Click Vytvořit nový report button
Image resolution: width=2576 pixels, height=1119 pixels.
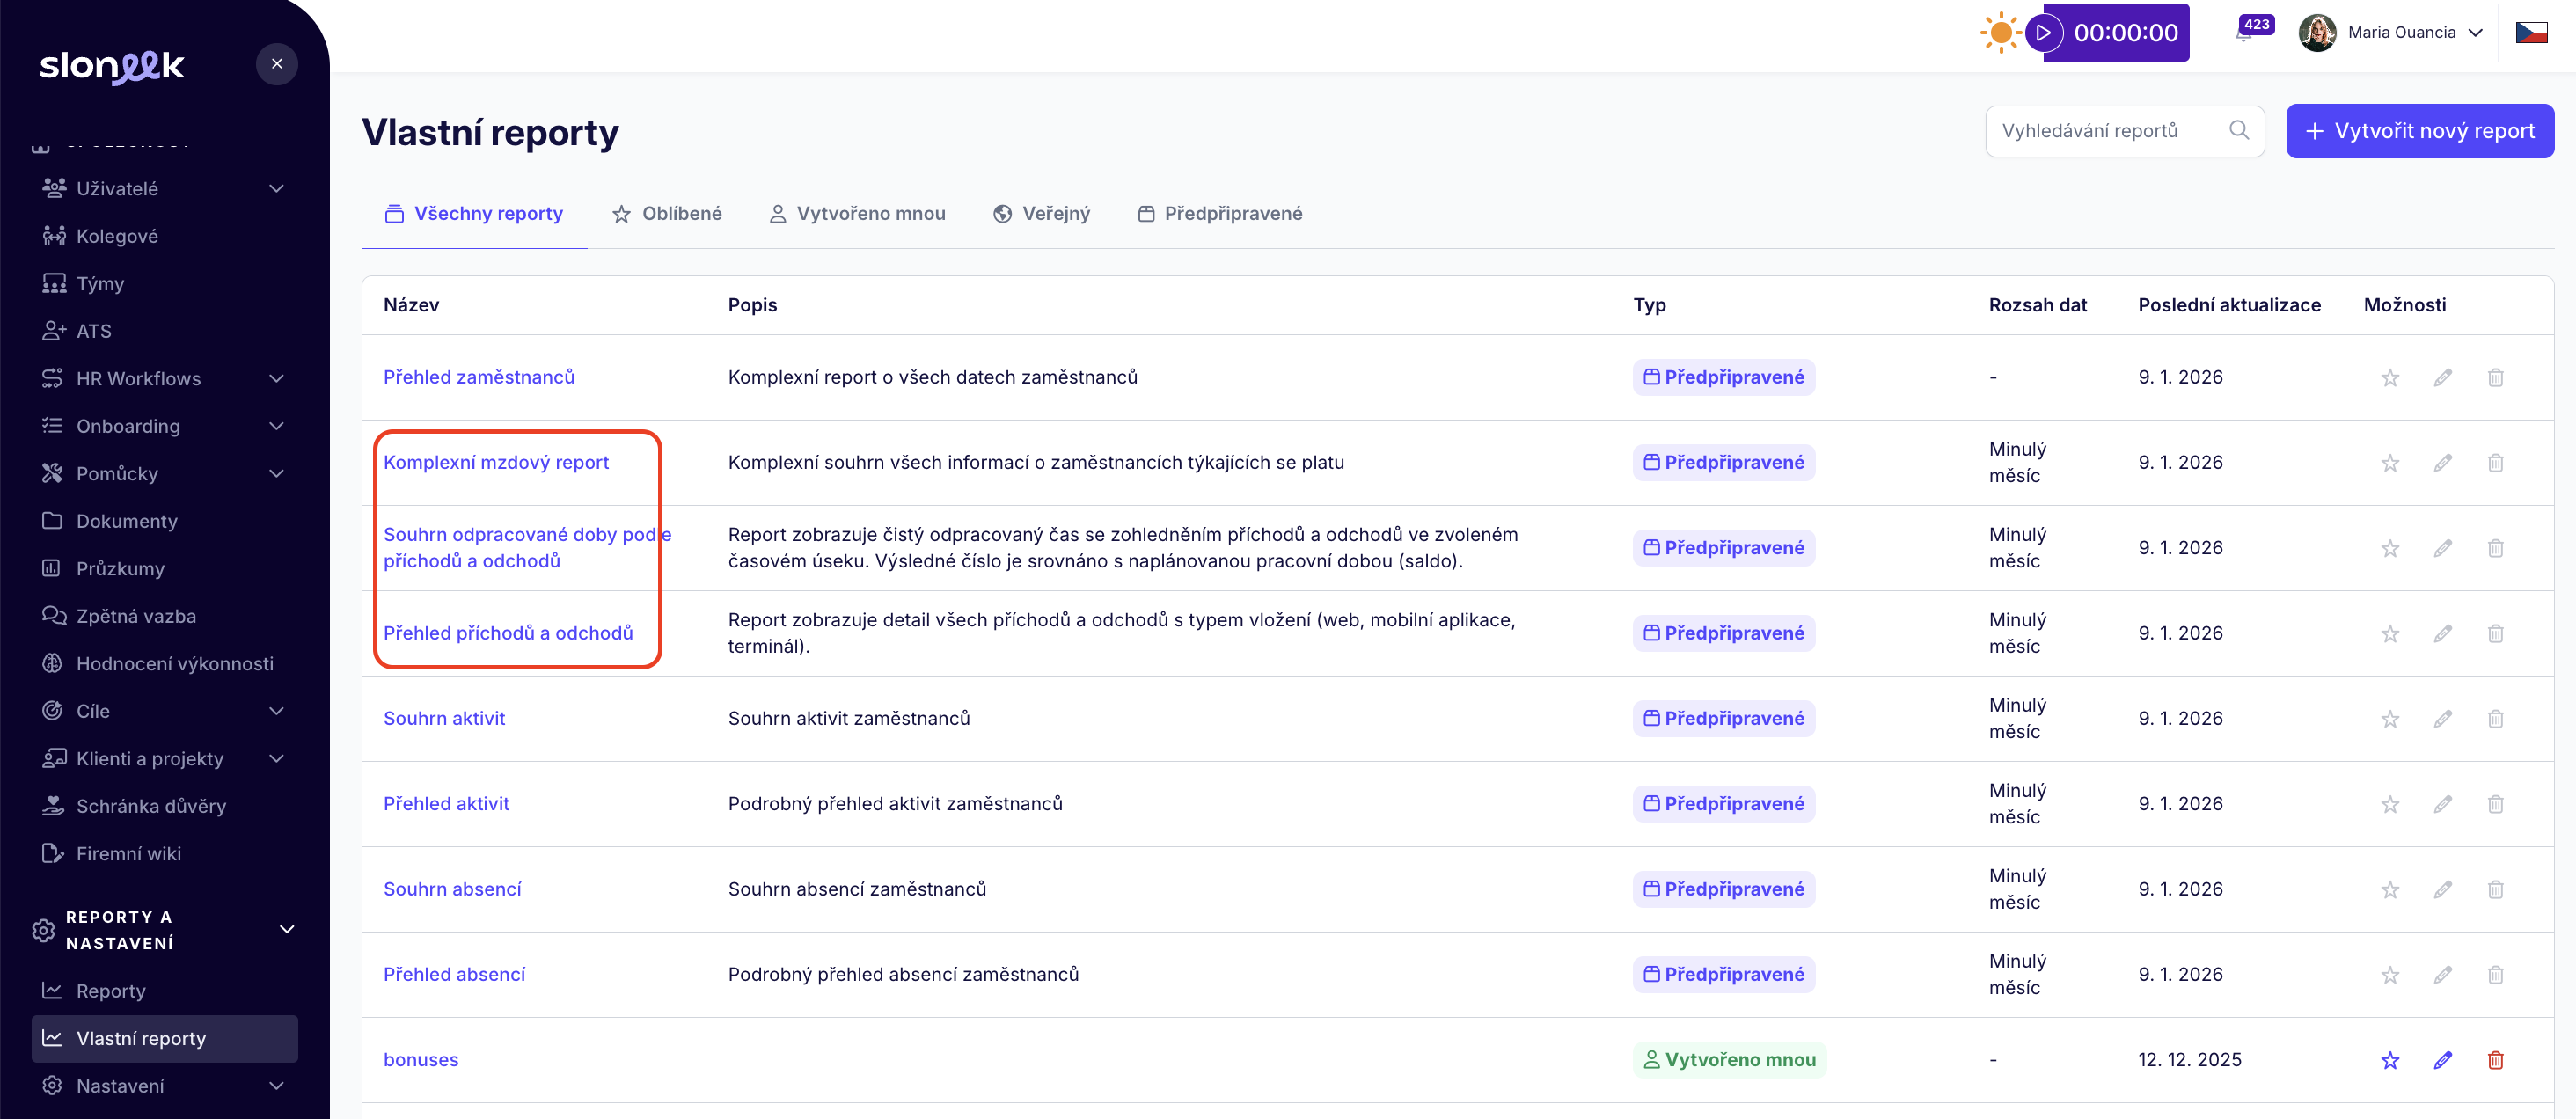[2419, 131]
